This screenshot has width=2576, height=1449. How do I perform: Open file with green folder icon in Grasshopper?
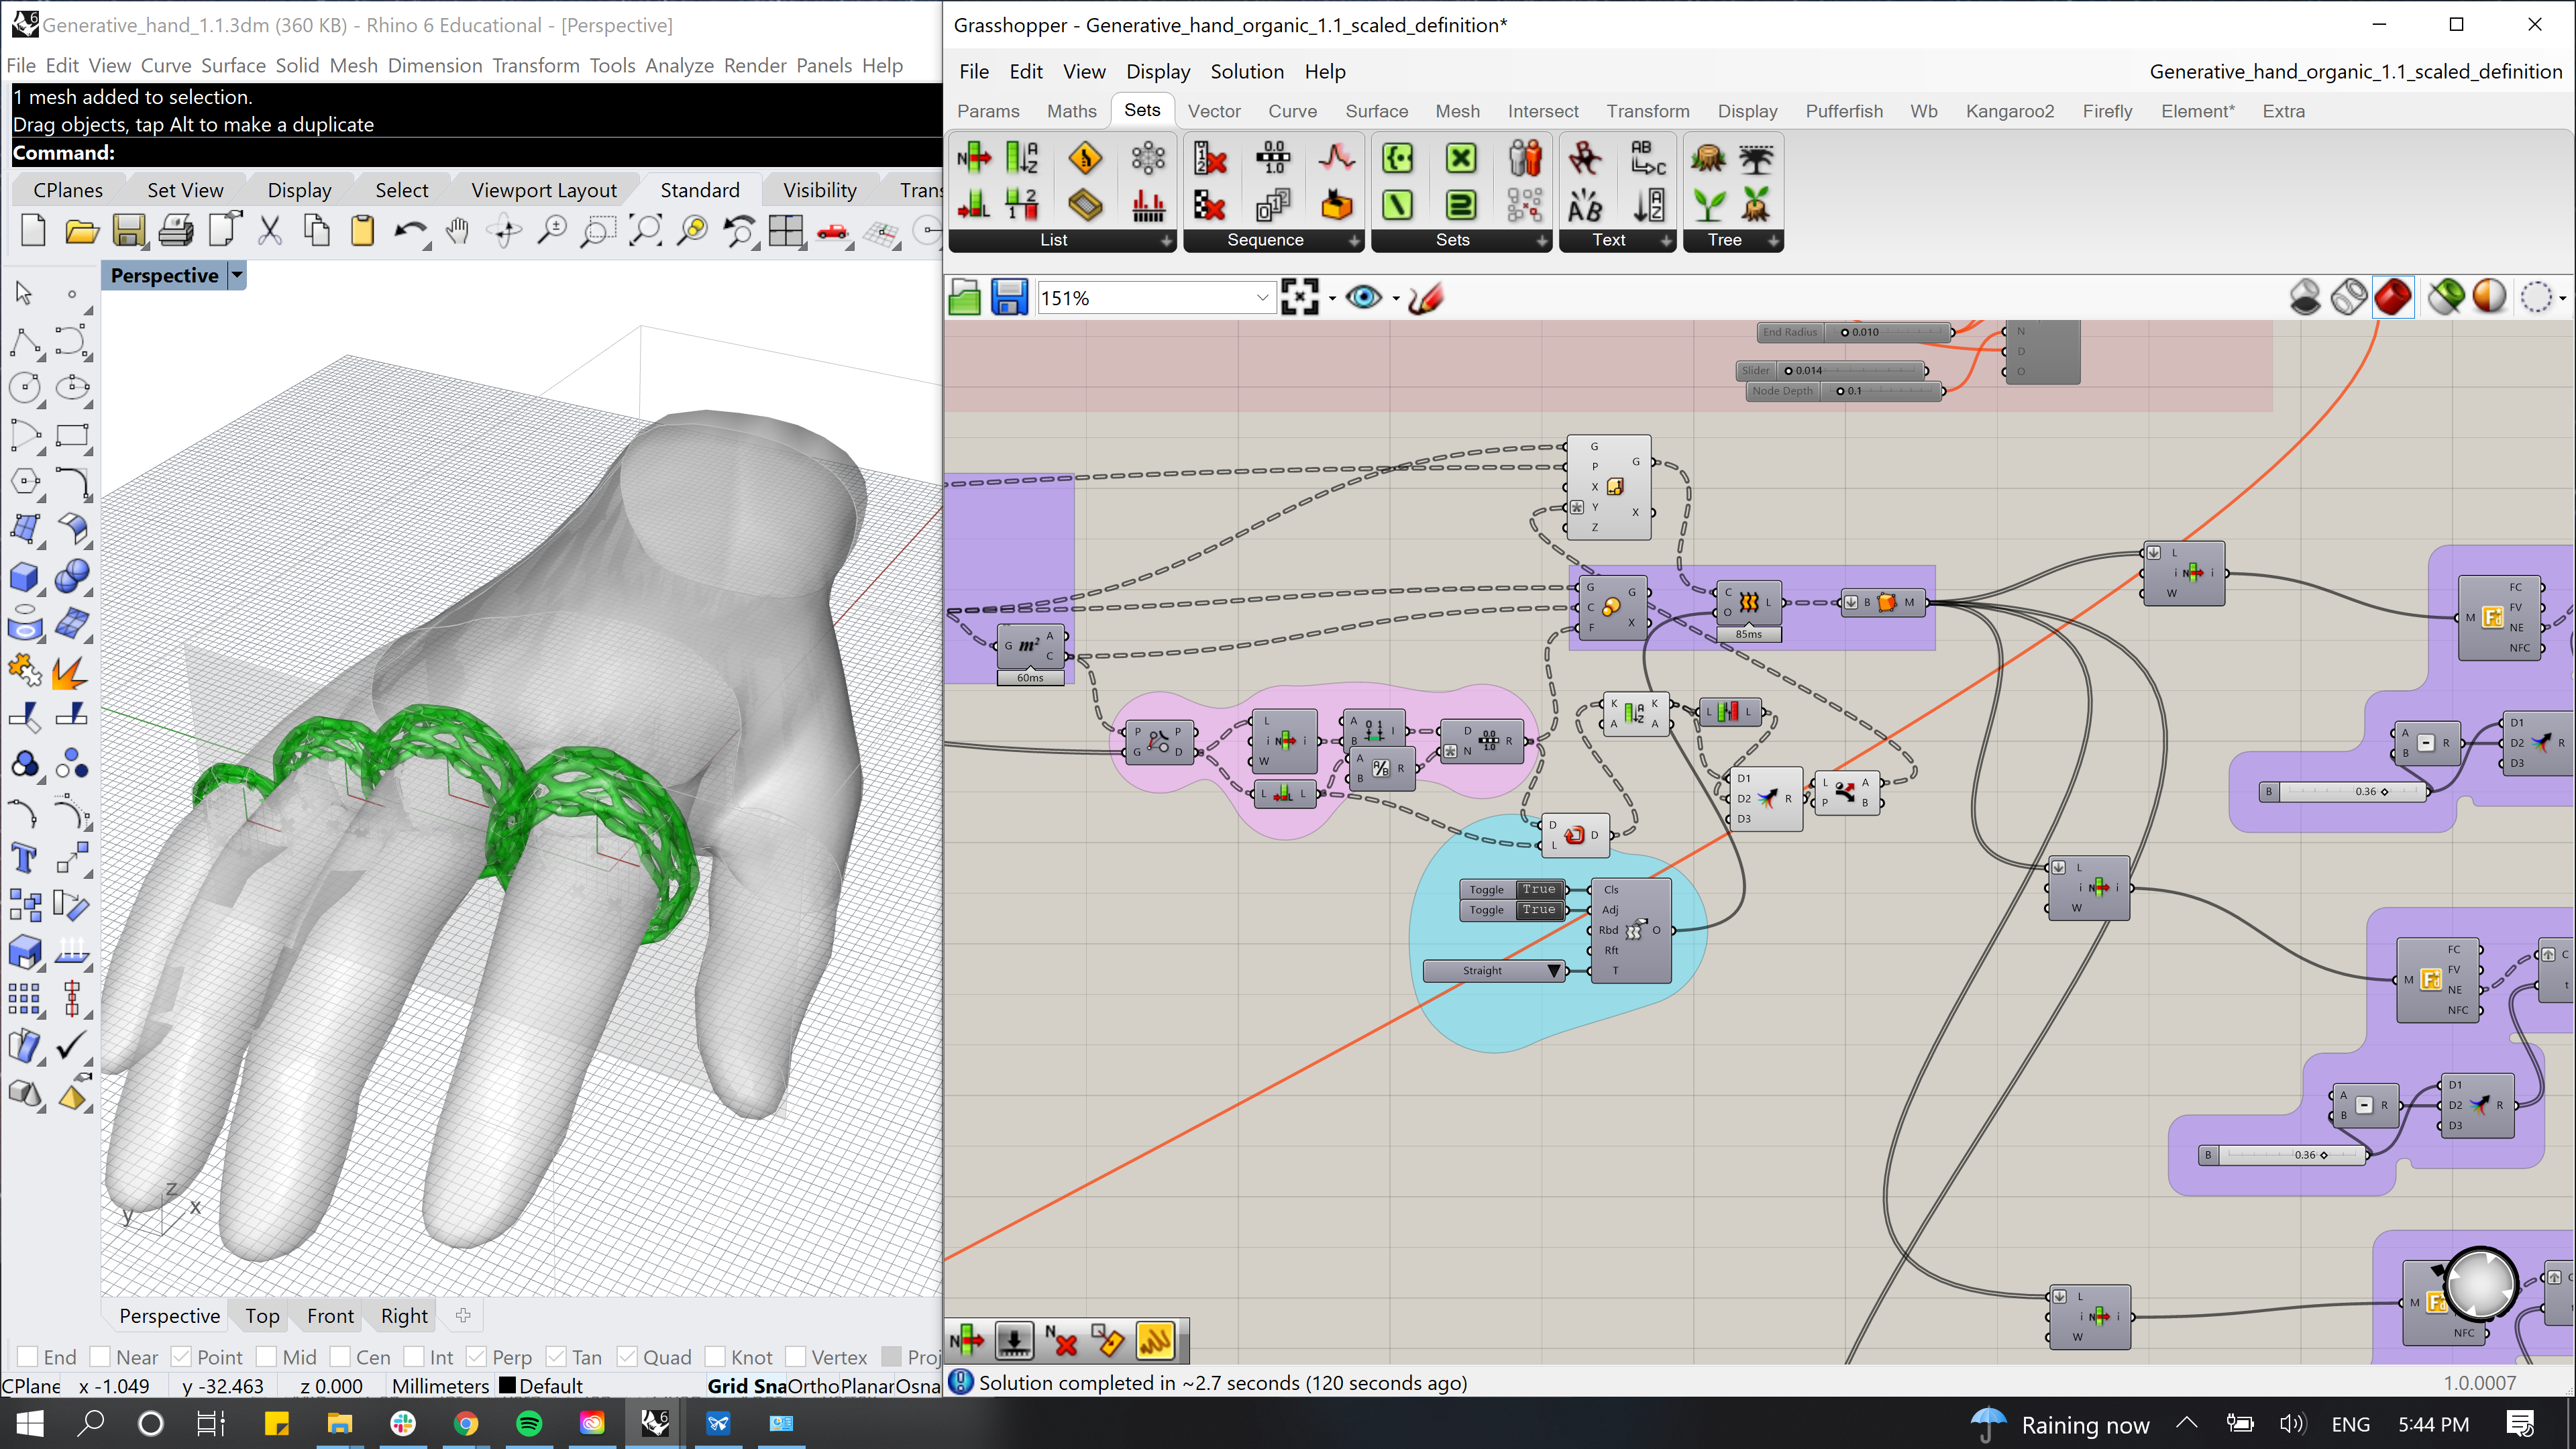[x=964, y=297]
